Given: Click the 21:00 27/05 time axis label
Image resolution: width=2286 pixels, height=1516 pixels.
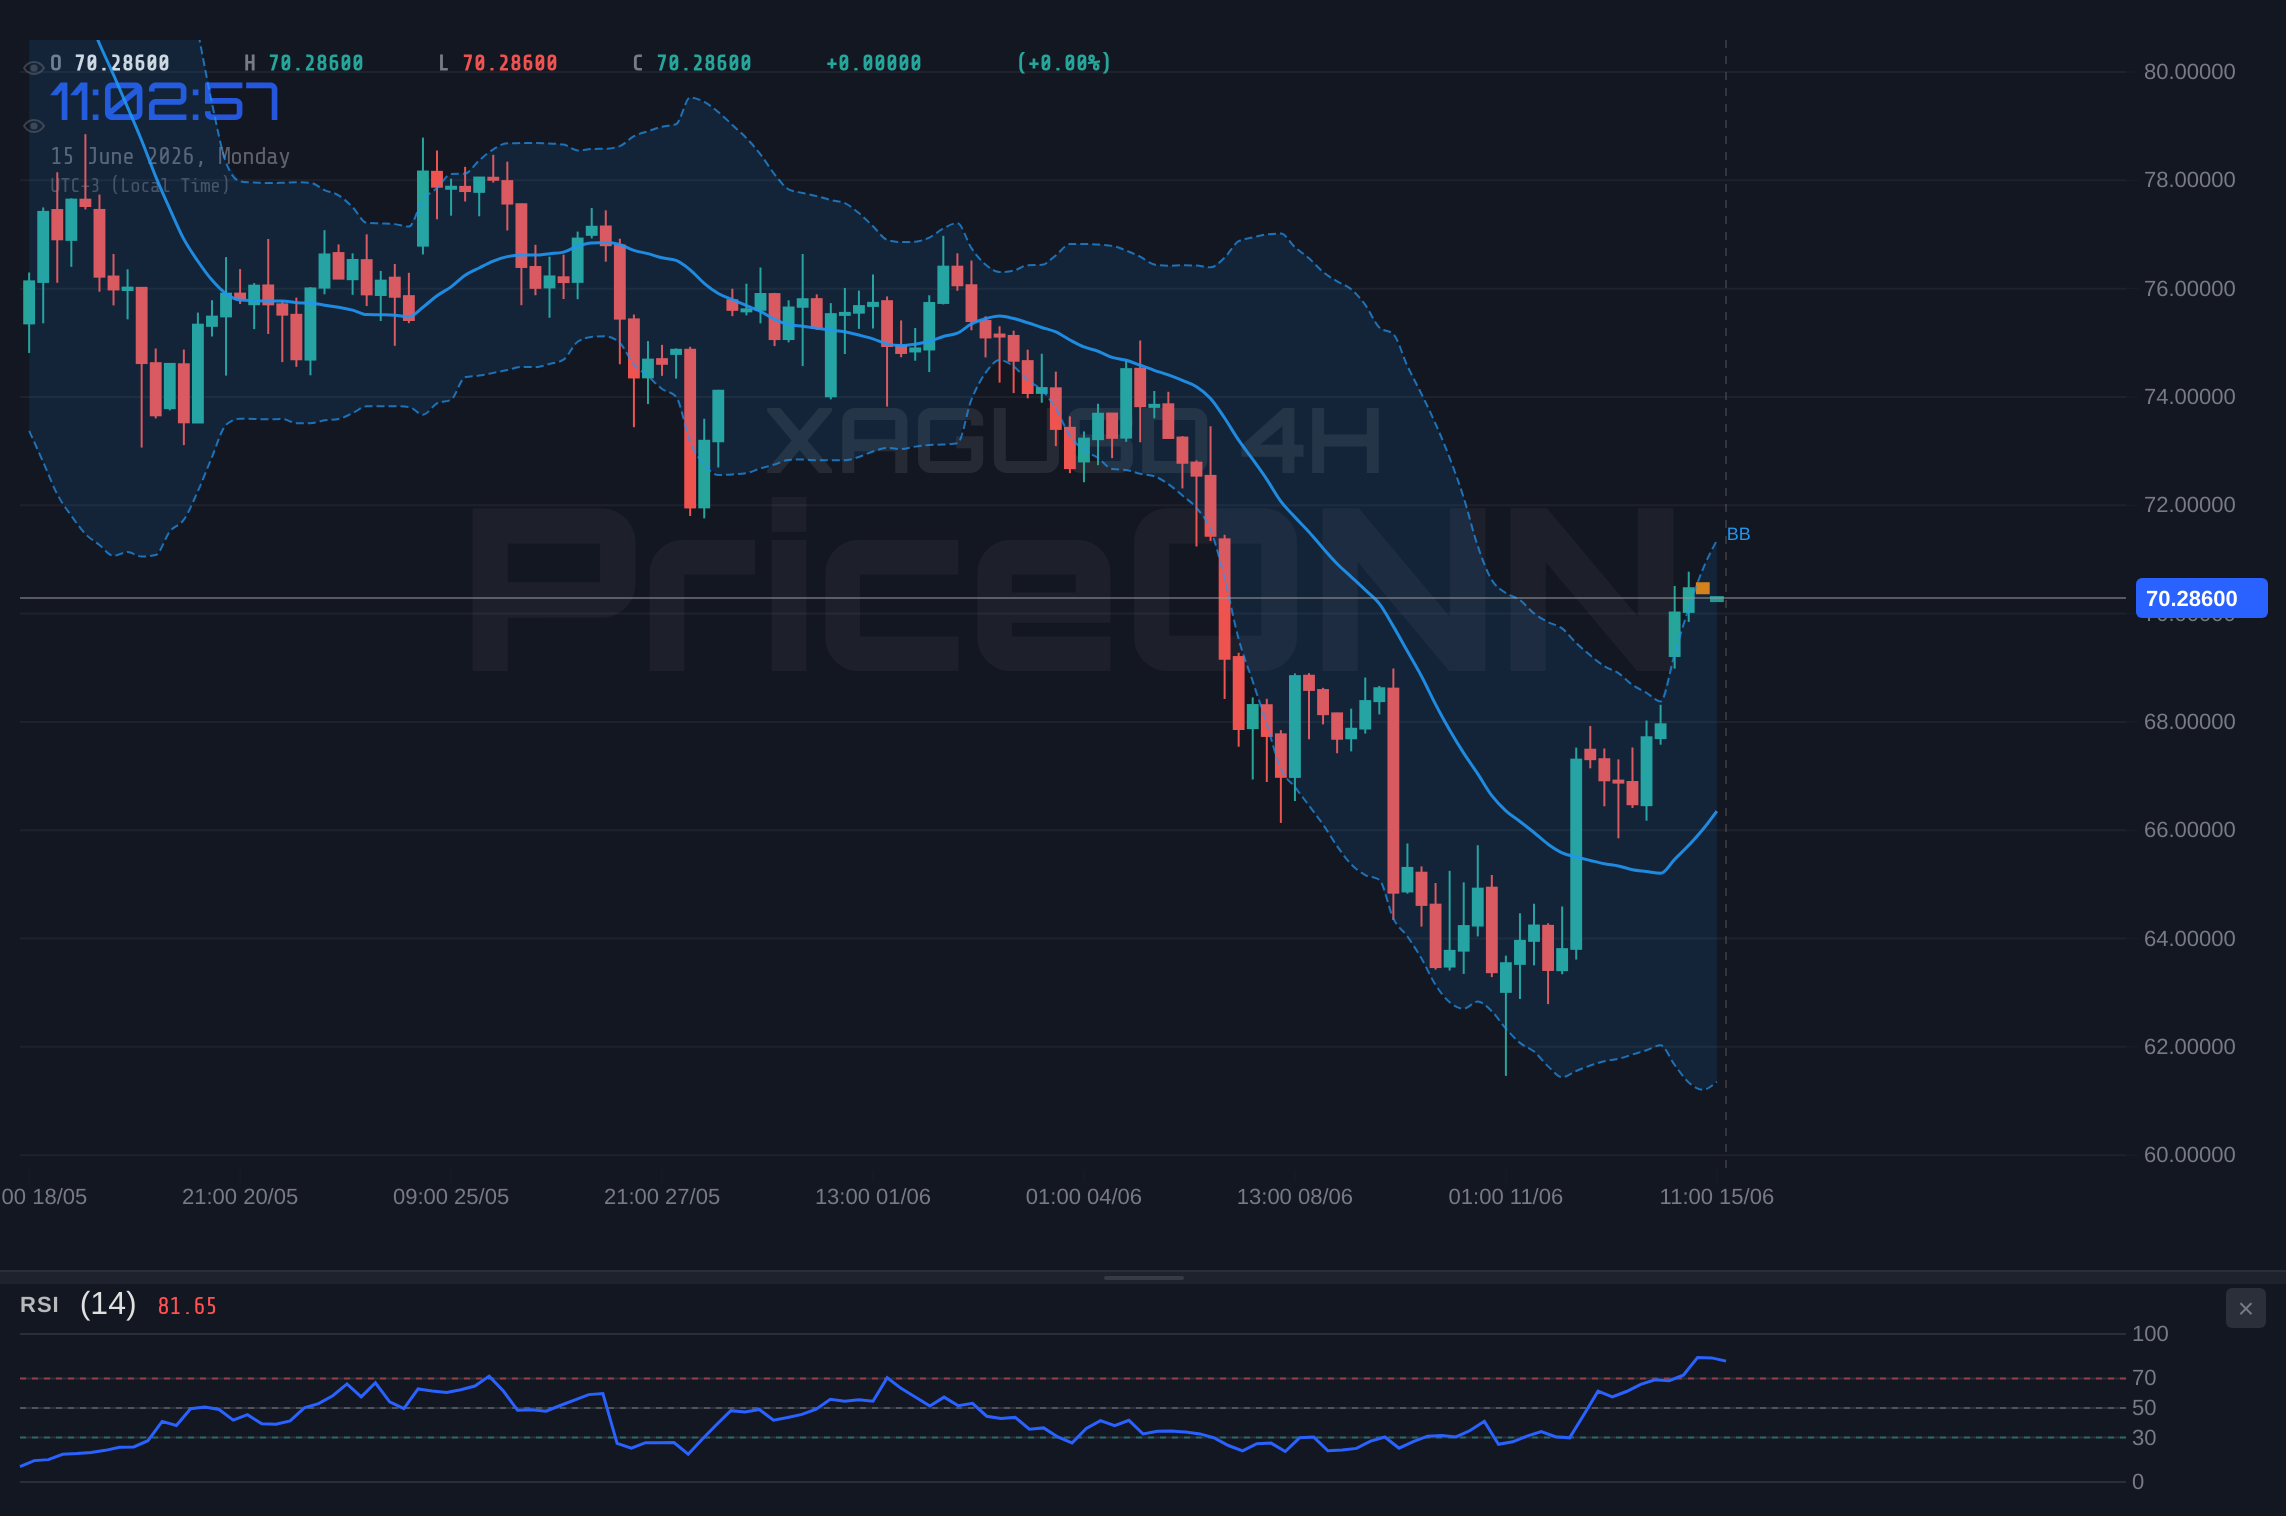Looking at the screenshot, I should tap(662, 1197).
